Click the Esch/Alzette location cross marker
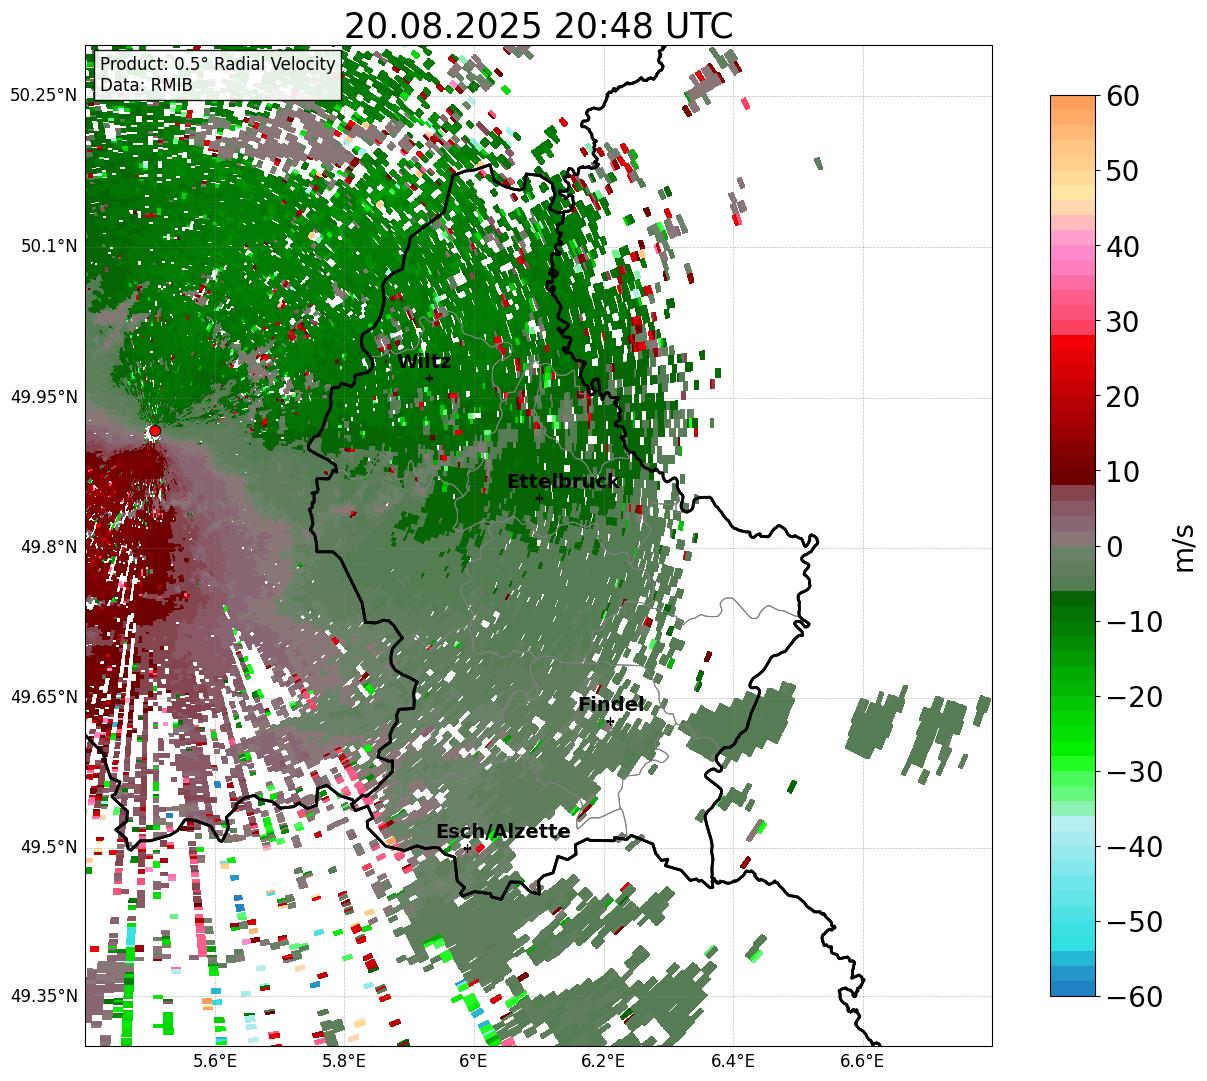This screenshot has height=1081, width=1207. [x=467, y=848]
